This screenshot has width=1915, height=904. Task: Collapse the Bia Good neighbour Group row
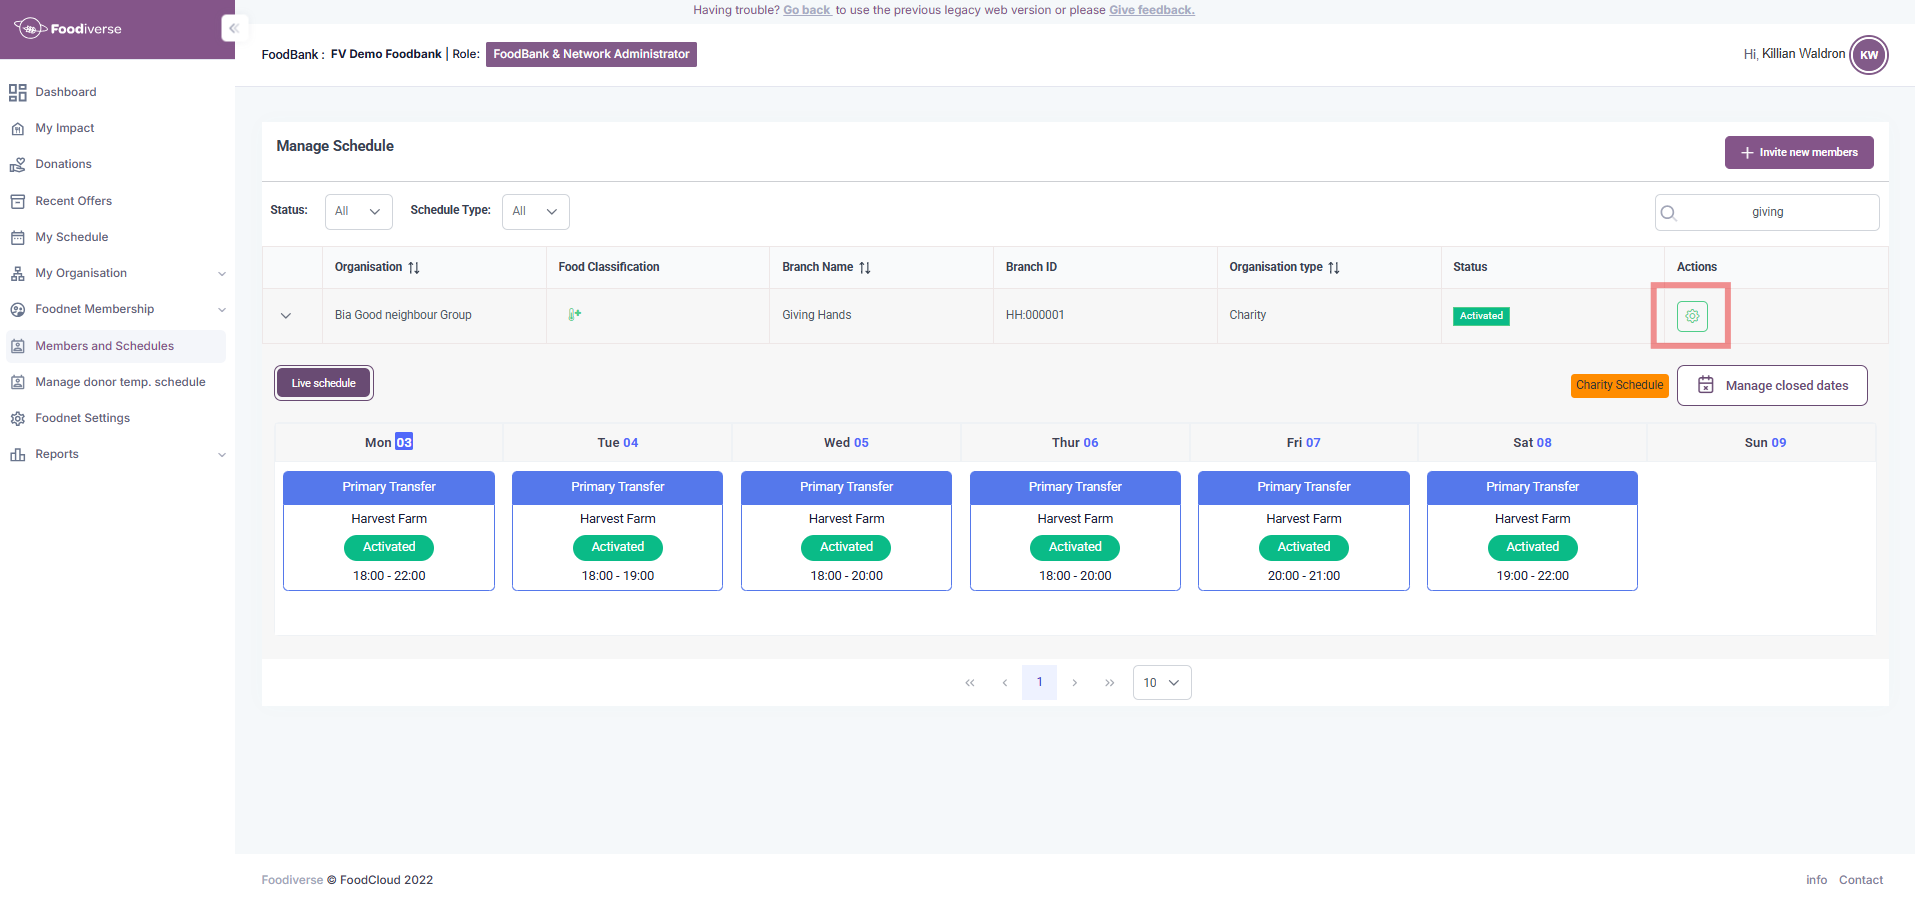286,316
